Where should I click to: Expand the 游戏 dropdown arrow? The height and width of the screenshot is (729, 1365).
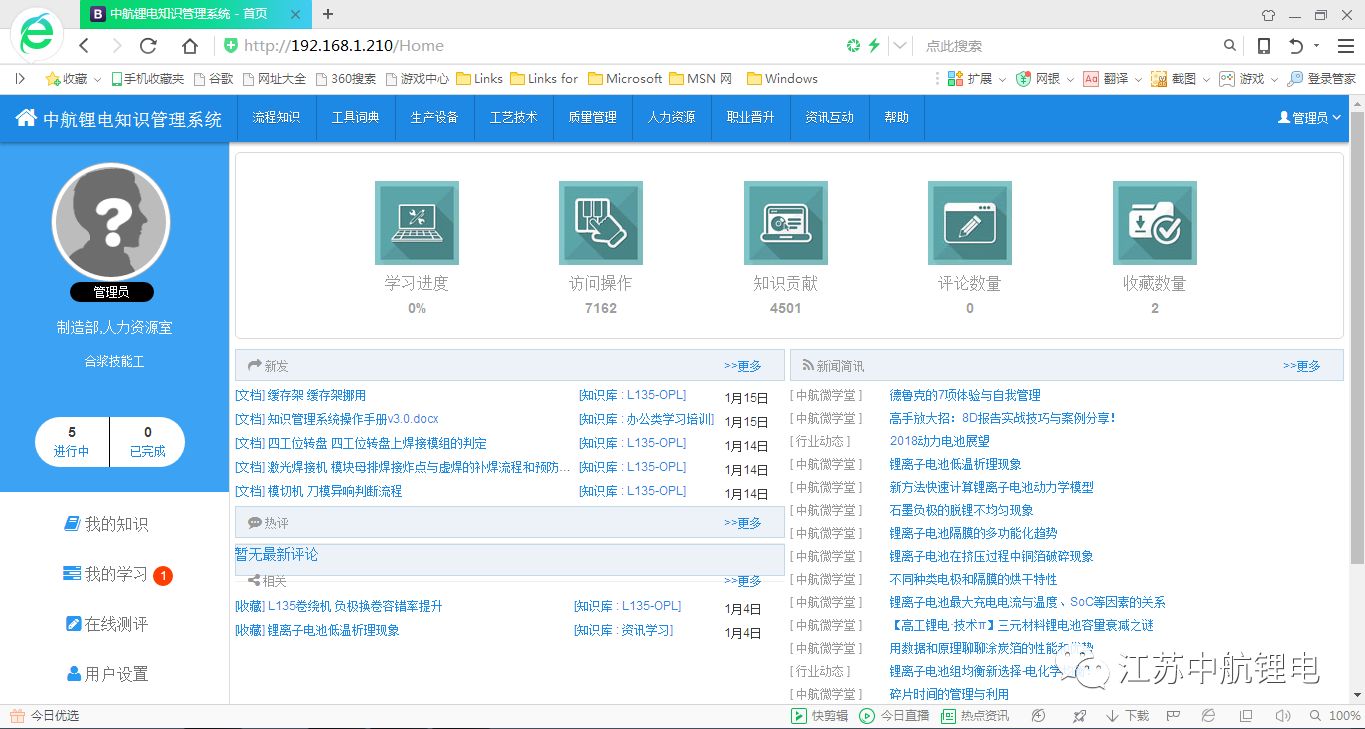click(x=1275, y=79)
